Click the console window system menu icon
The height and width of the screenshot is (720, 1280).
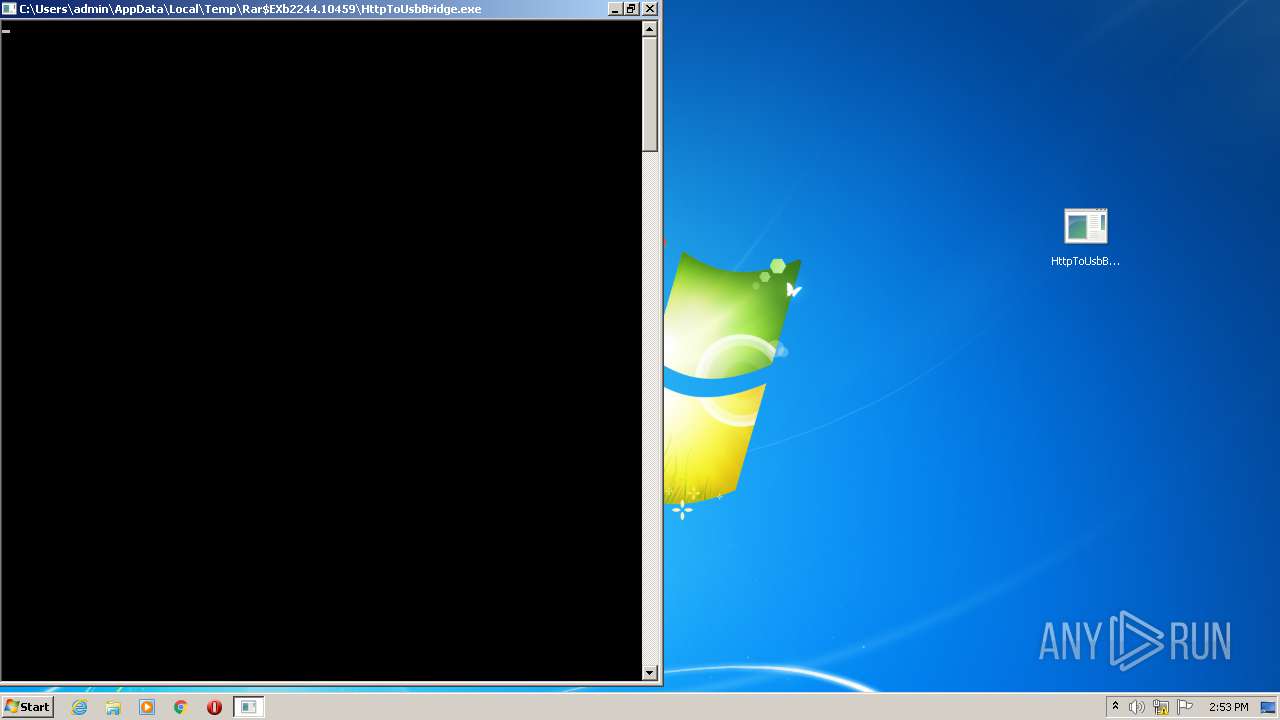pos(9,9)
